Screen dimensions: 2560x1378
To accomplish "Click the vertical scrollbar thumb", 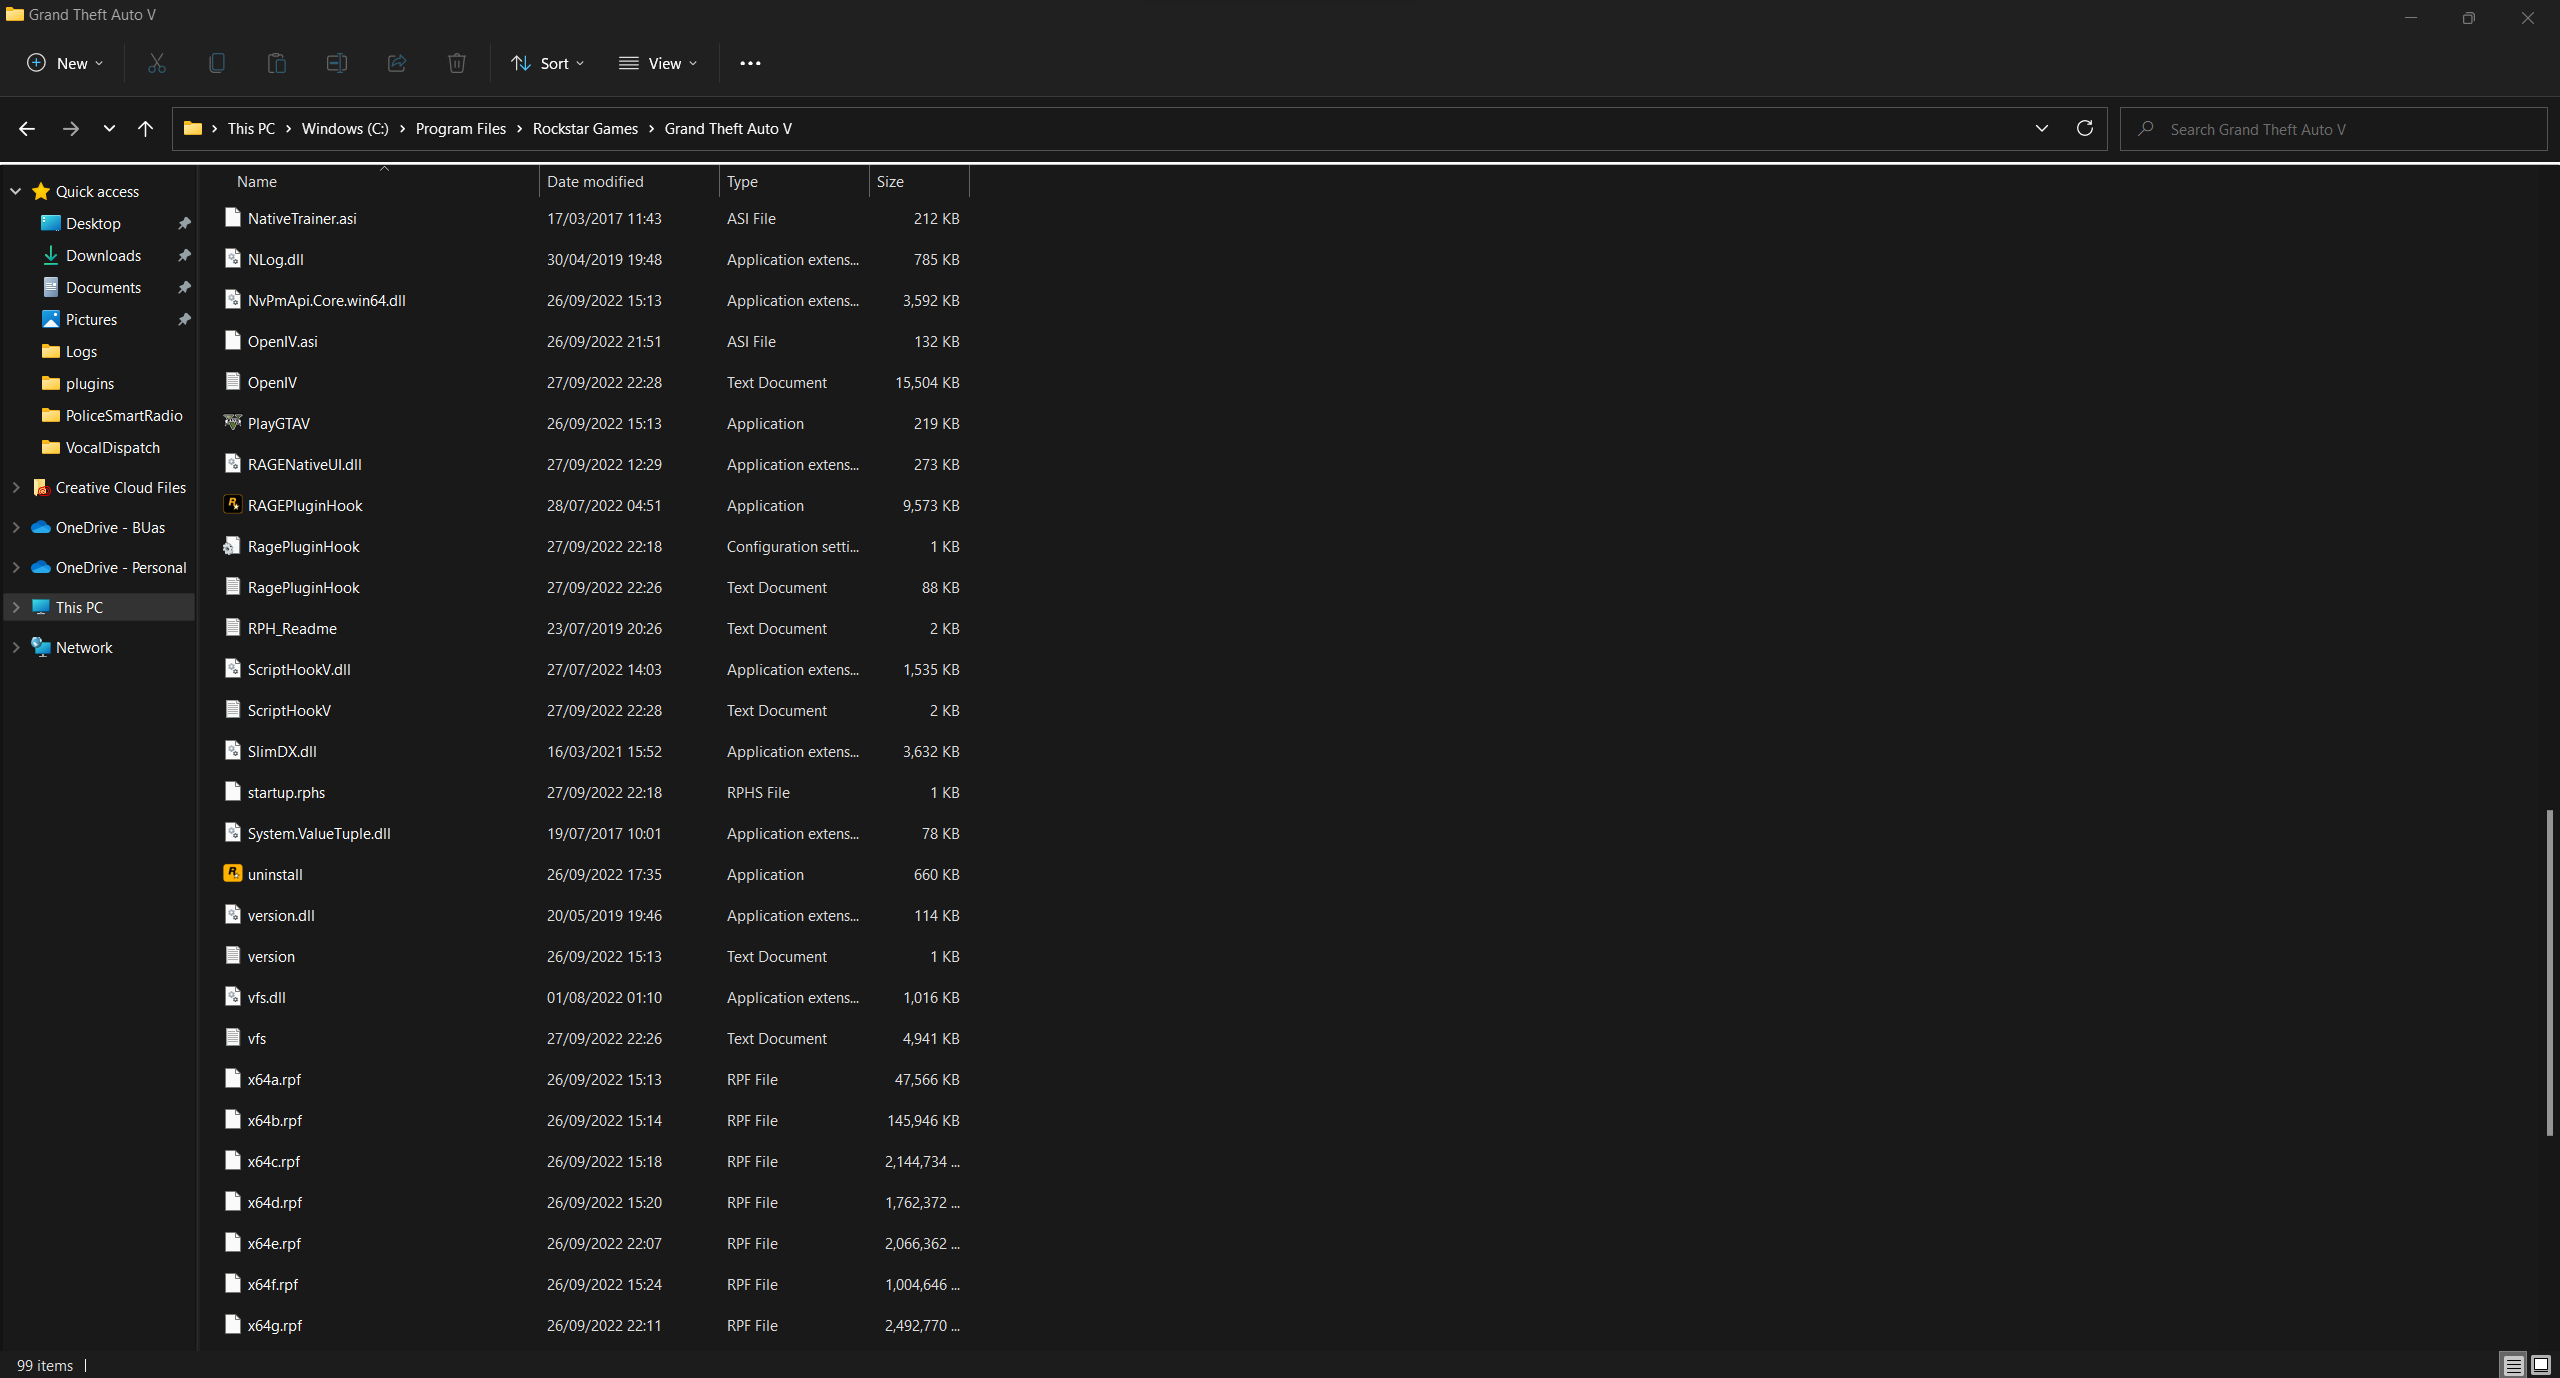I will pos(2549,972).
